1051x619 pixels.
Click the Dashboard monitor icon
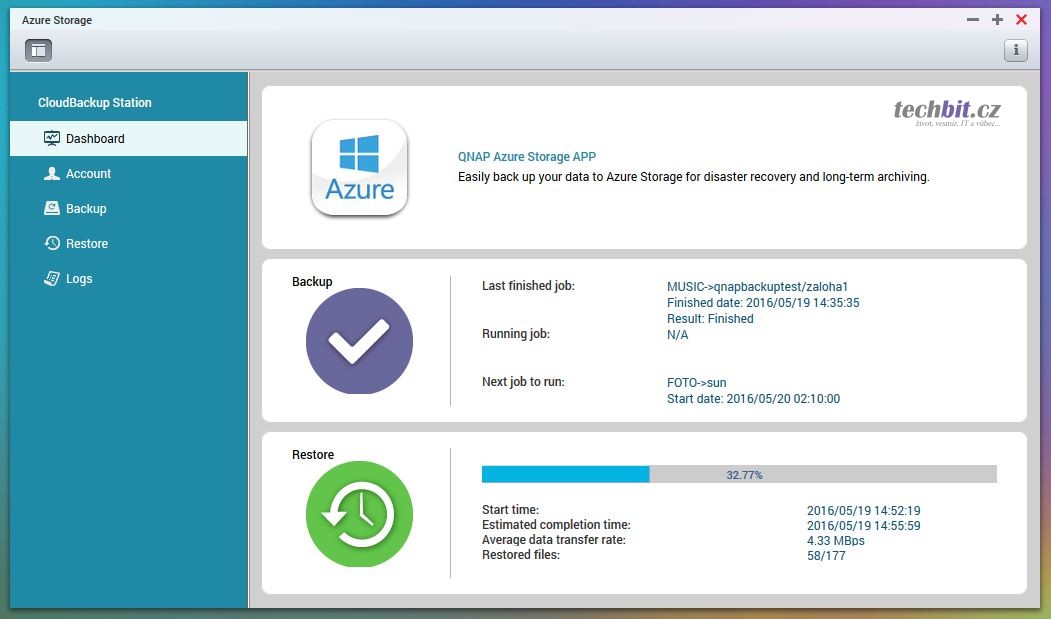pos(52,139)
